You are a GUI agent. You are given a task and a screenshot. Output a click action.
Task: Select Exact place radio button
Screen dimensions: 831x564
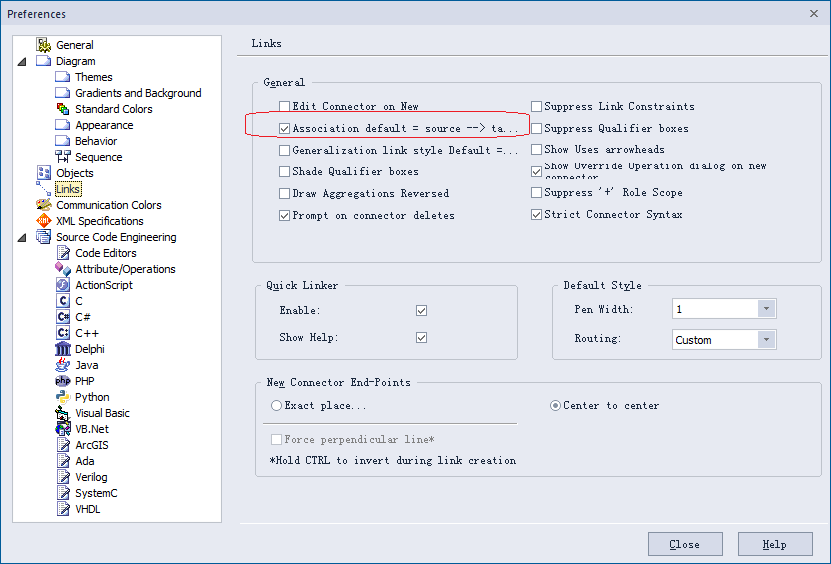(276, 406)
